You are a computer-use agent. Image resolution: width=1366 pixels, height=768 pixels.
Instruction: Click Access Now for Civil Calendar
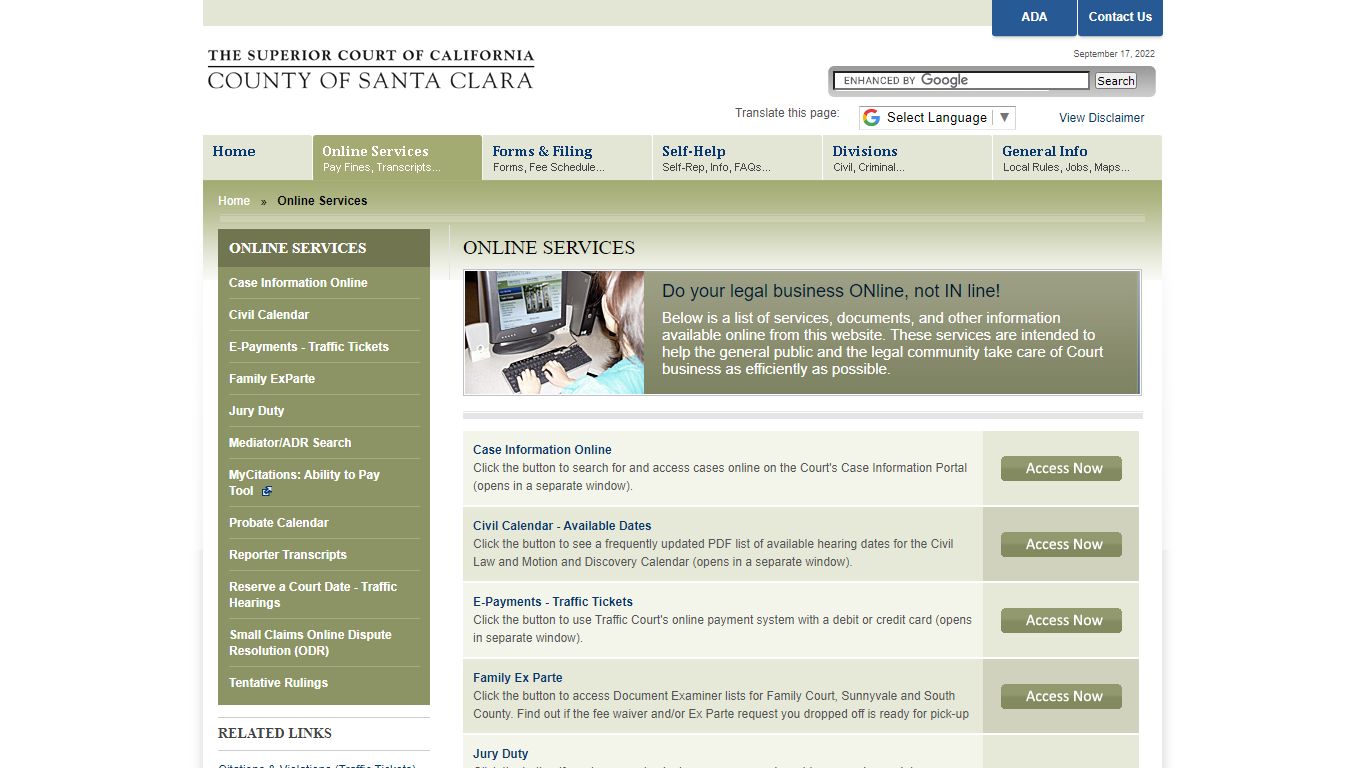click(x=1061, y=544)
